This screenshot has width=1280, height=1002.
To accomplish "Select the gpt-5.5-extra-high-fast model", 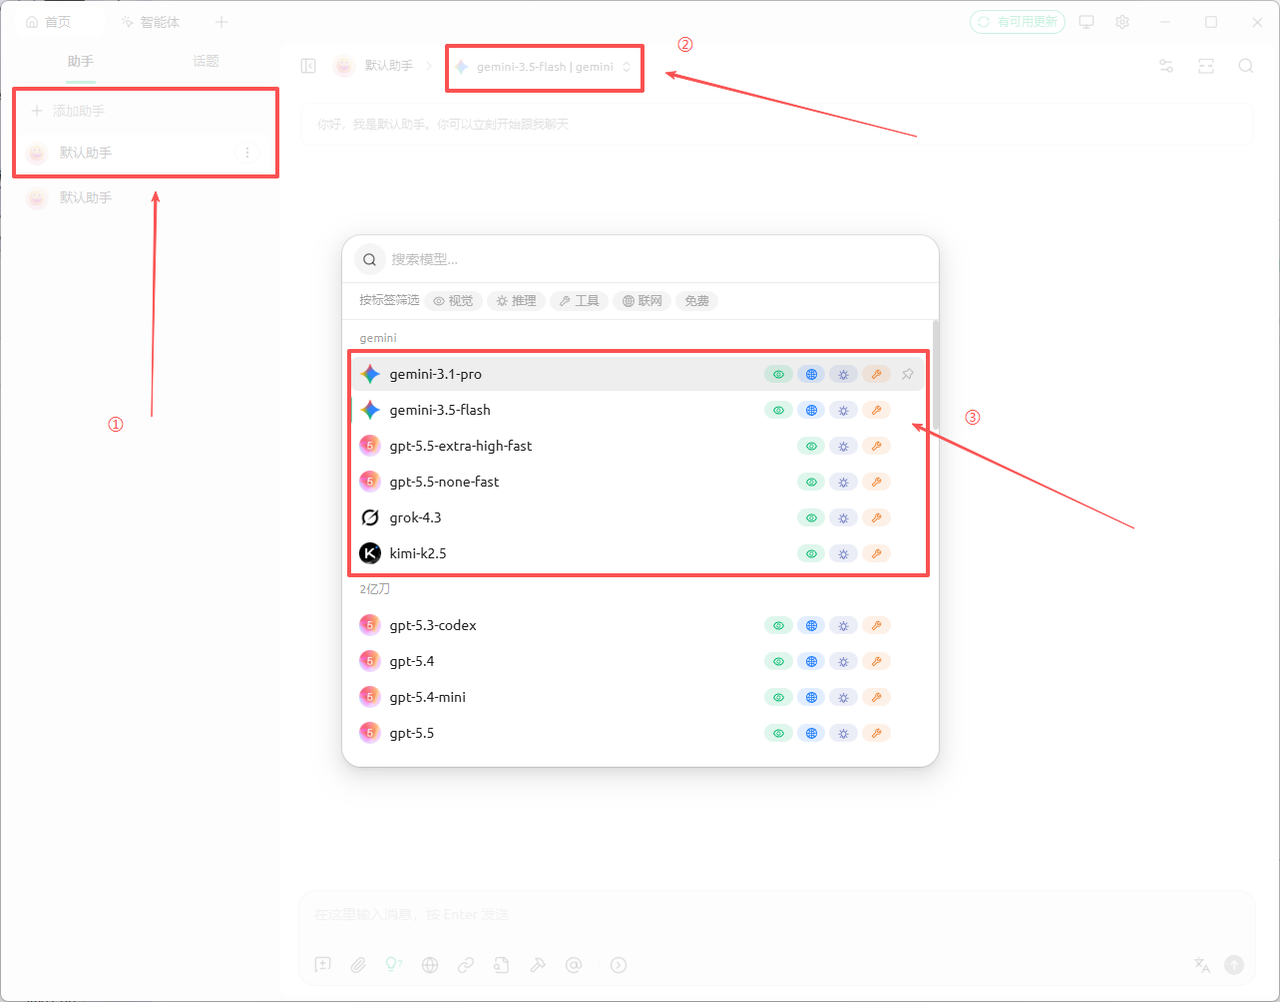I will click(637, 446).
